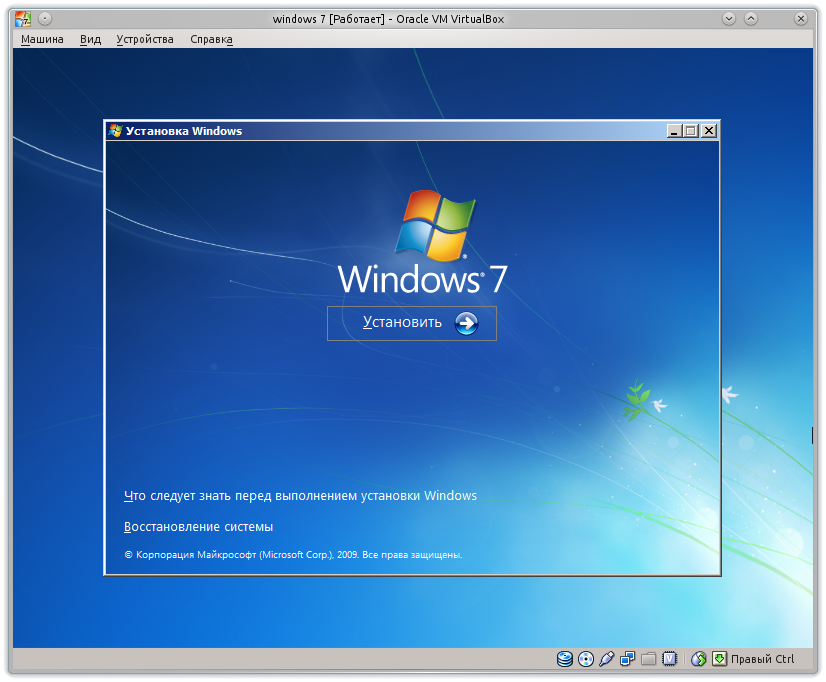Click the mouse integration status icon
826x682 pixels.
tap(697, 658)
